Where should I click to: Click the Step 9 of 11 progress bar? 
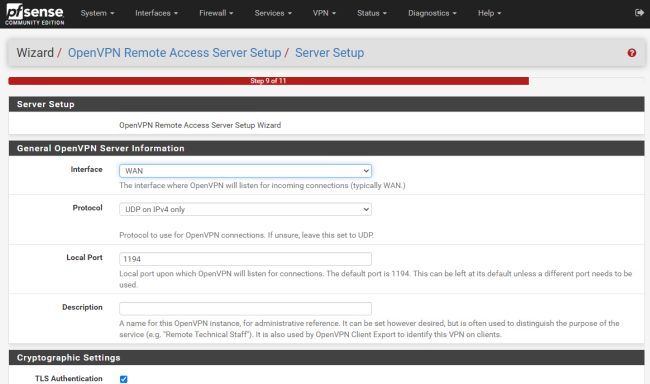coord(268,81)
